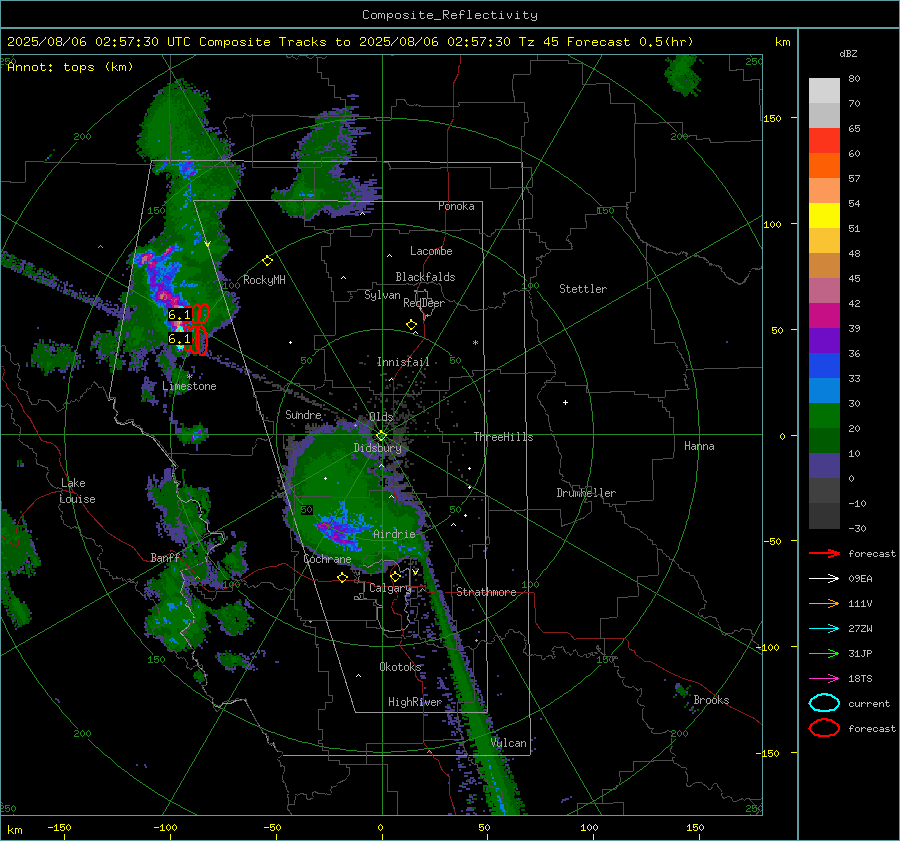Click the yellow diamond marker below Cochrane
This screenshot has width=900, height=841.
(x=342, y=578)
